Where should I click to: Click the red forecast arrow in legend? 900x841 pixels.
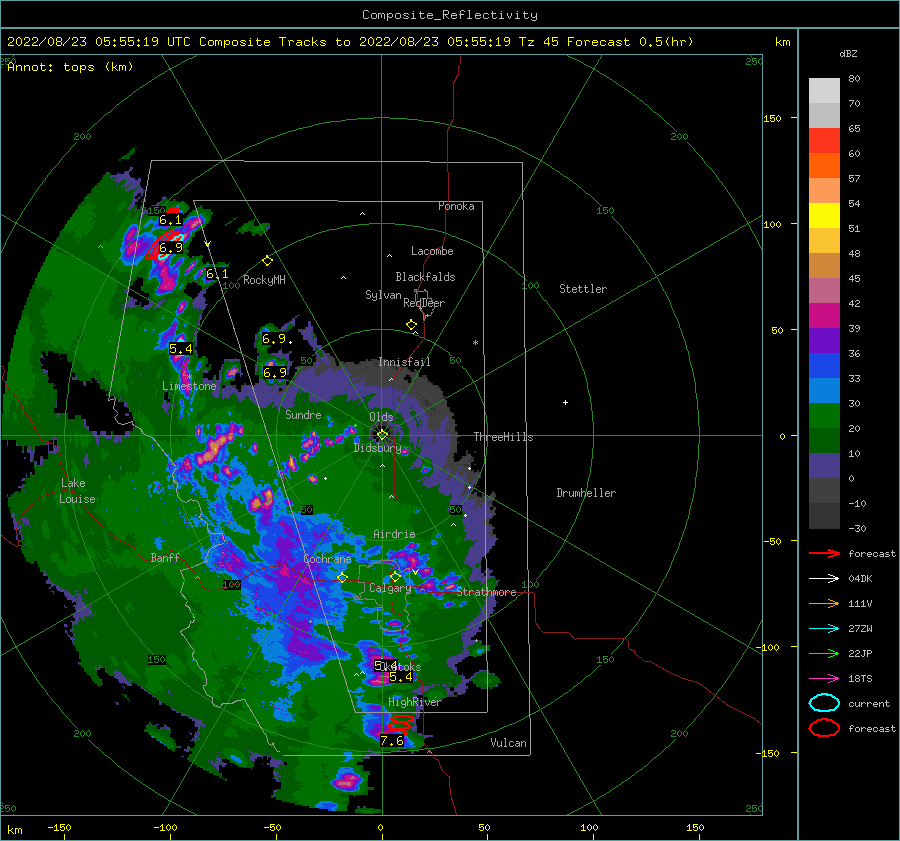[824, 553]
